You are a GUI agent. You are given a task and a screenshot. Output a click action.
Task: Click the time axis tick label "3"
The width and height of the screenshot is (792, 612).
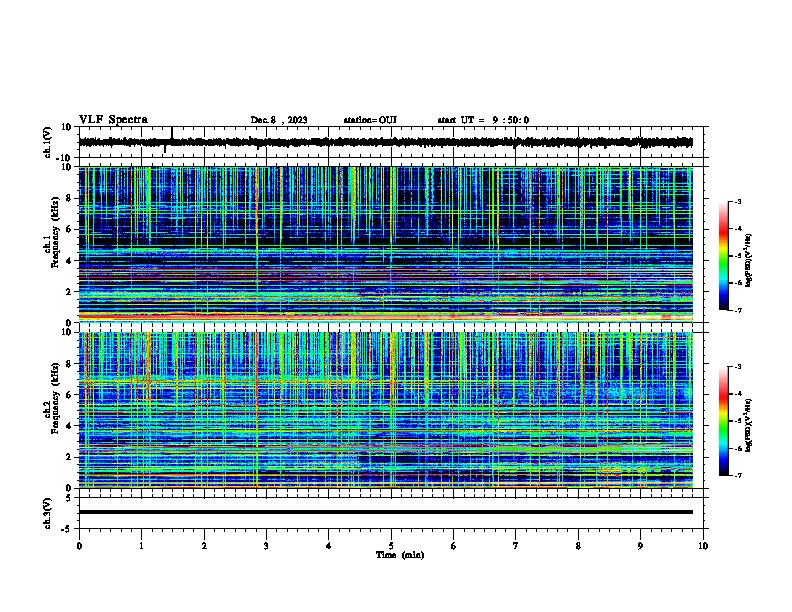[266, 546]
